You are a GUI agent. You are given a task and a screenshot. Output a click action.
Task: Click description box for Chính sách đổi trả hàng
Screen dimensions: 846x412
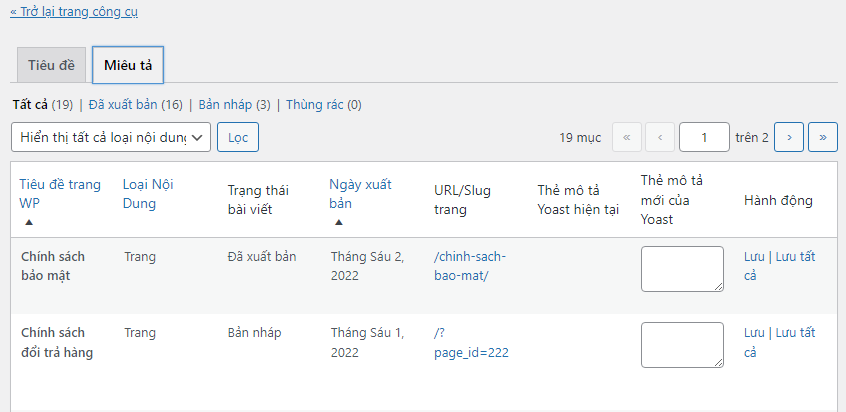[x=682, y=345]
